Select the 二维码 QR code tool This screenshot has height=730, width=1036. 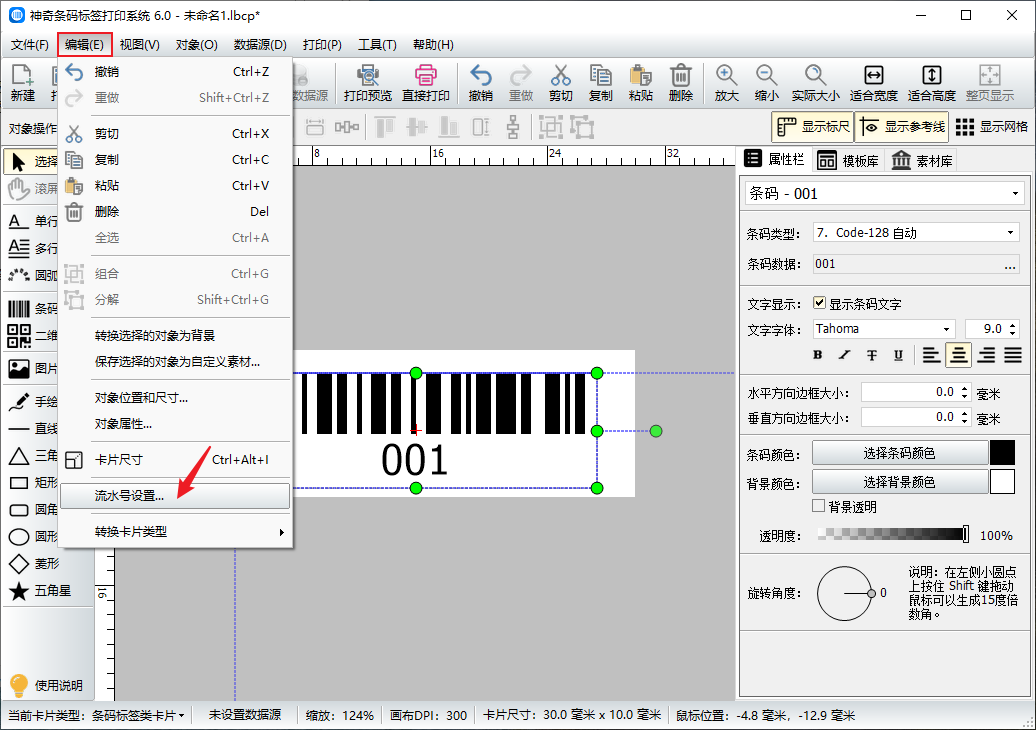point(32,336)
